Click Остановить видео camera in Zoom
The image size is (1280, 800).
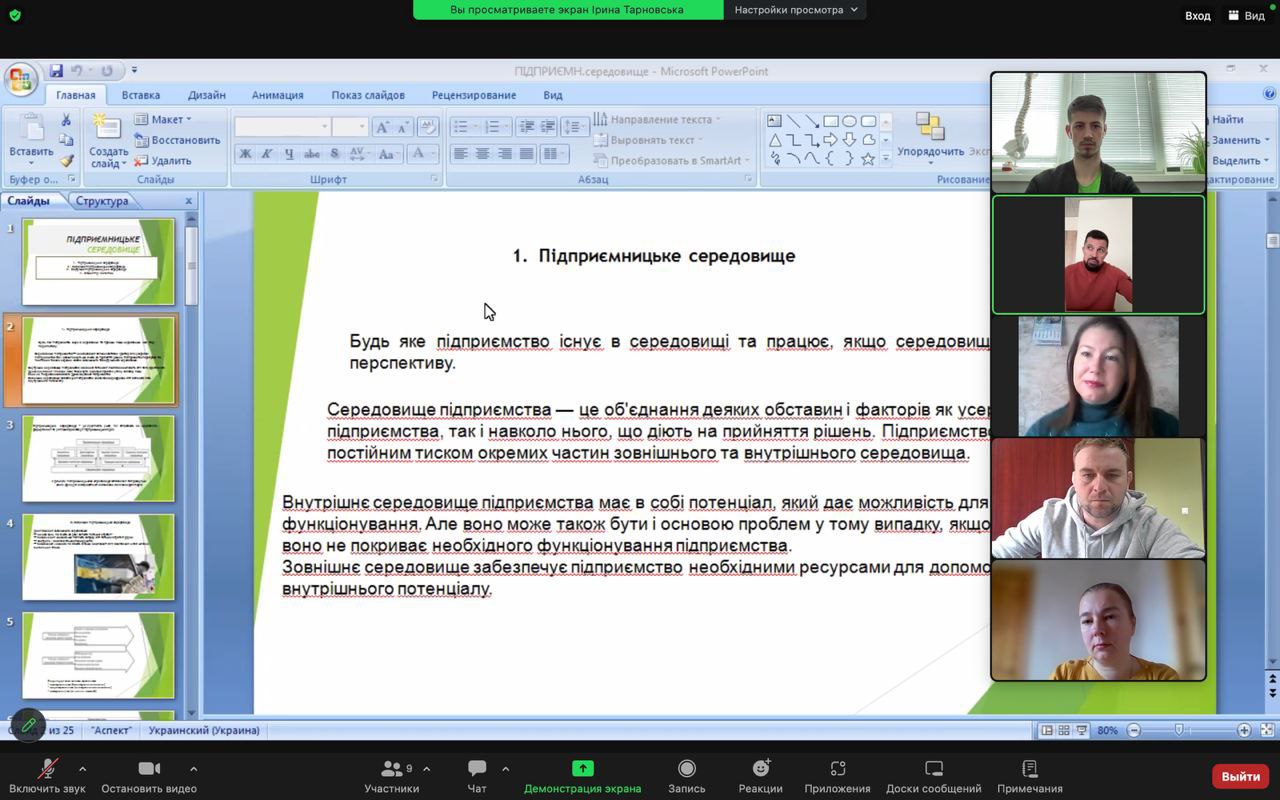pyautogui.click(x=149, y=776)
